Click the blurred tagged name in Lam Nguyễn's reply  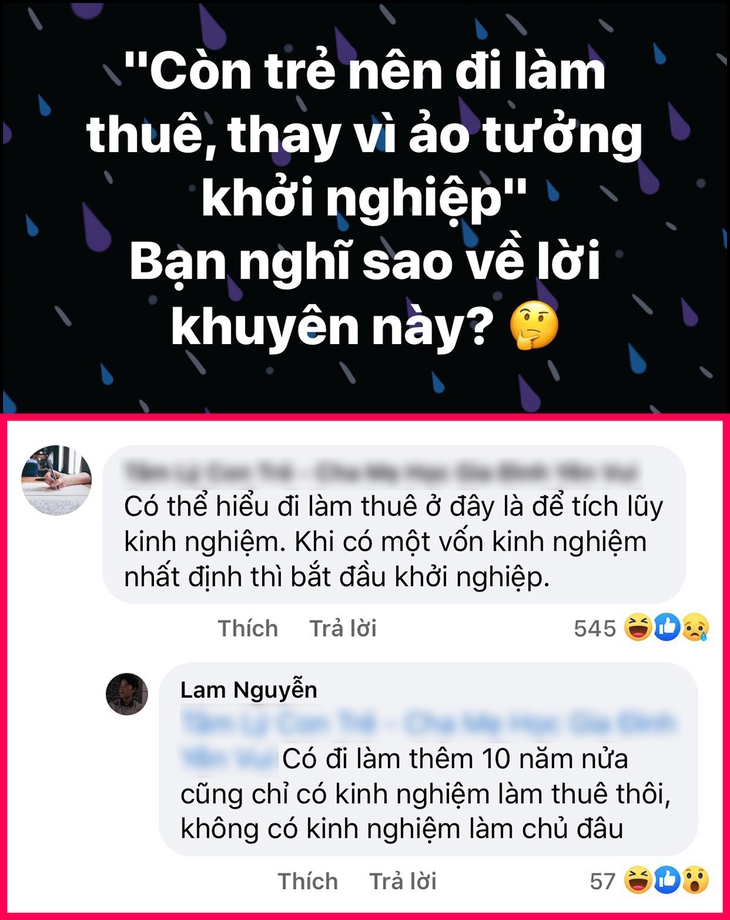pyautogui.click(x=428, y=740)
